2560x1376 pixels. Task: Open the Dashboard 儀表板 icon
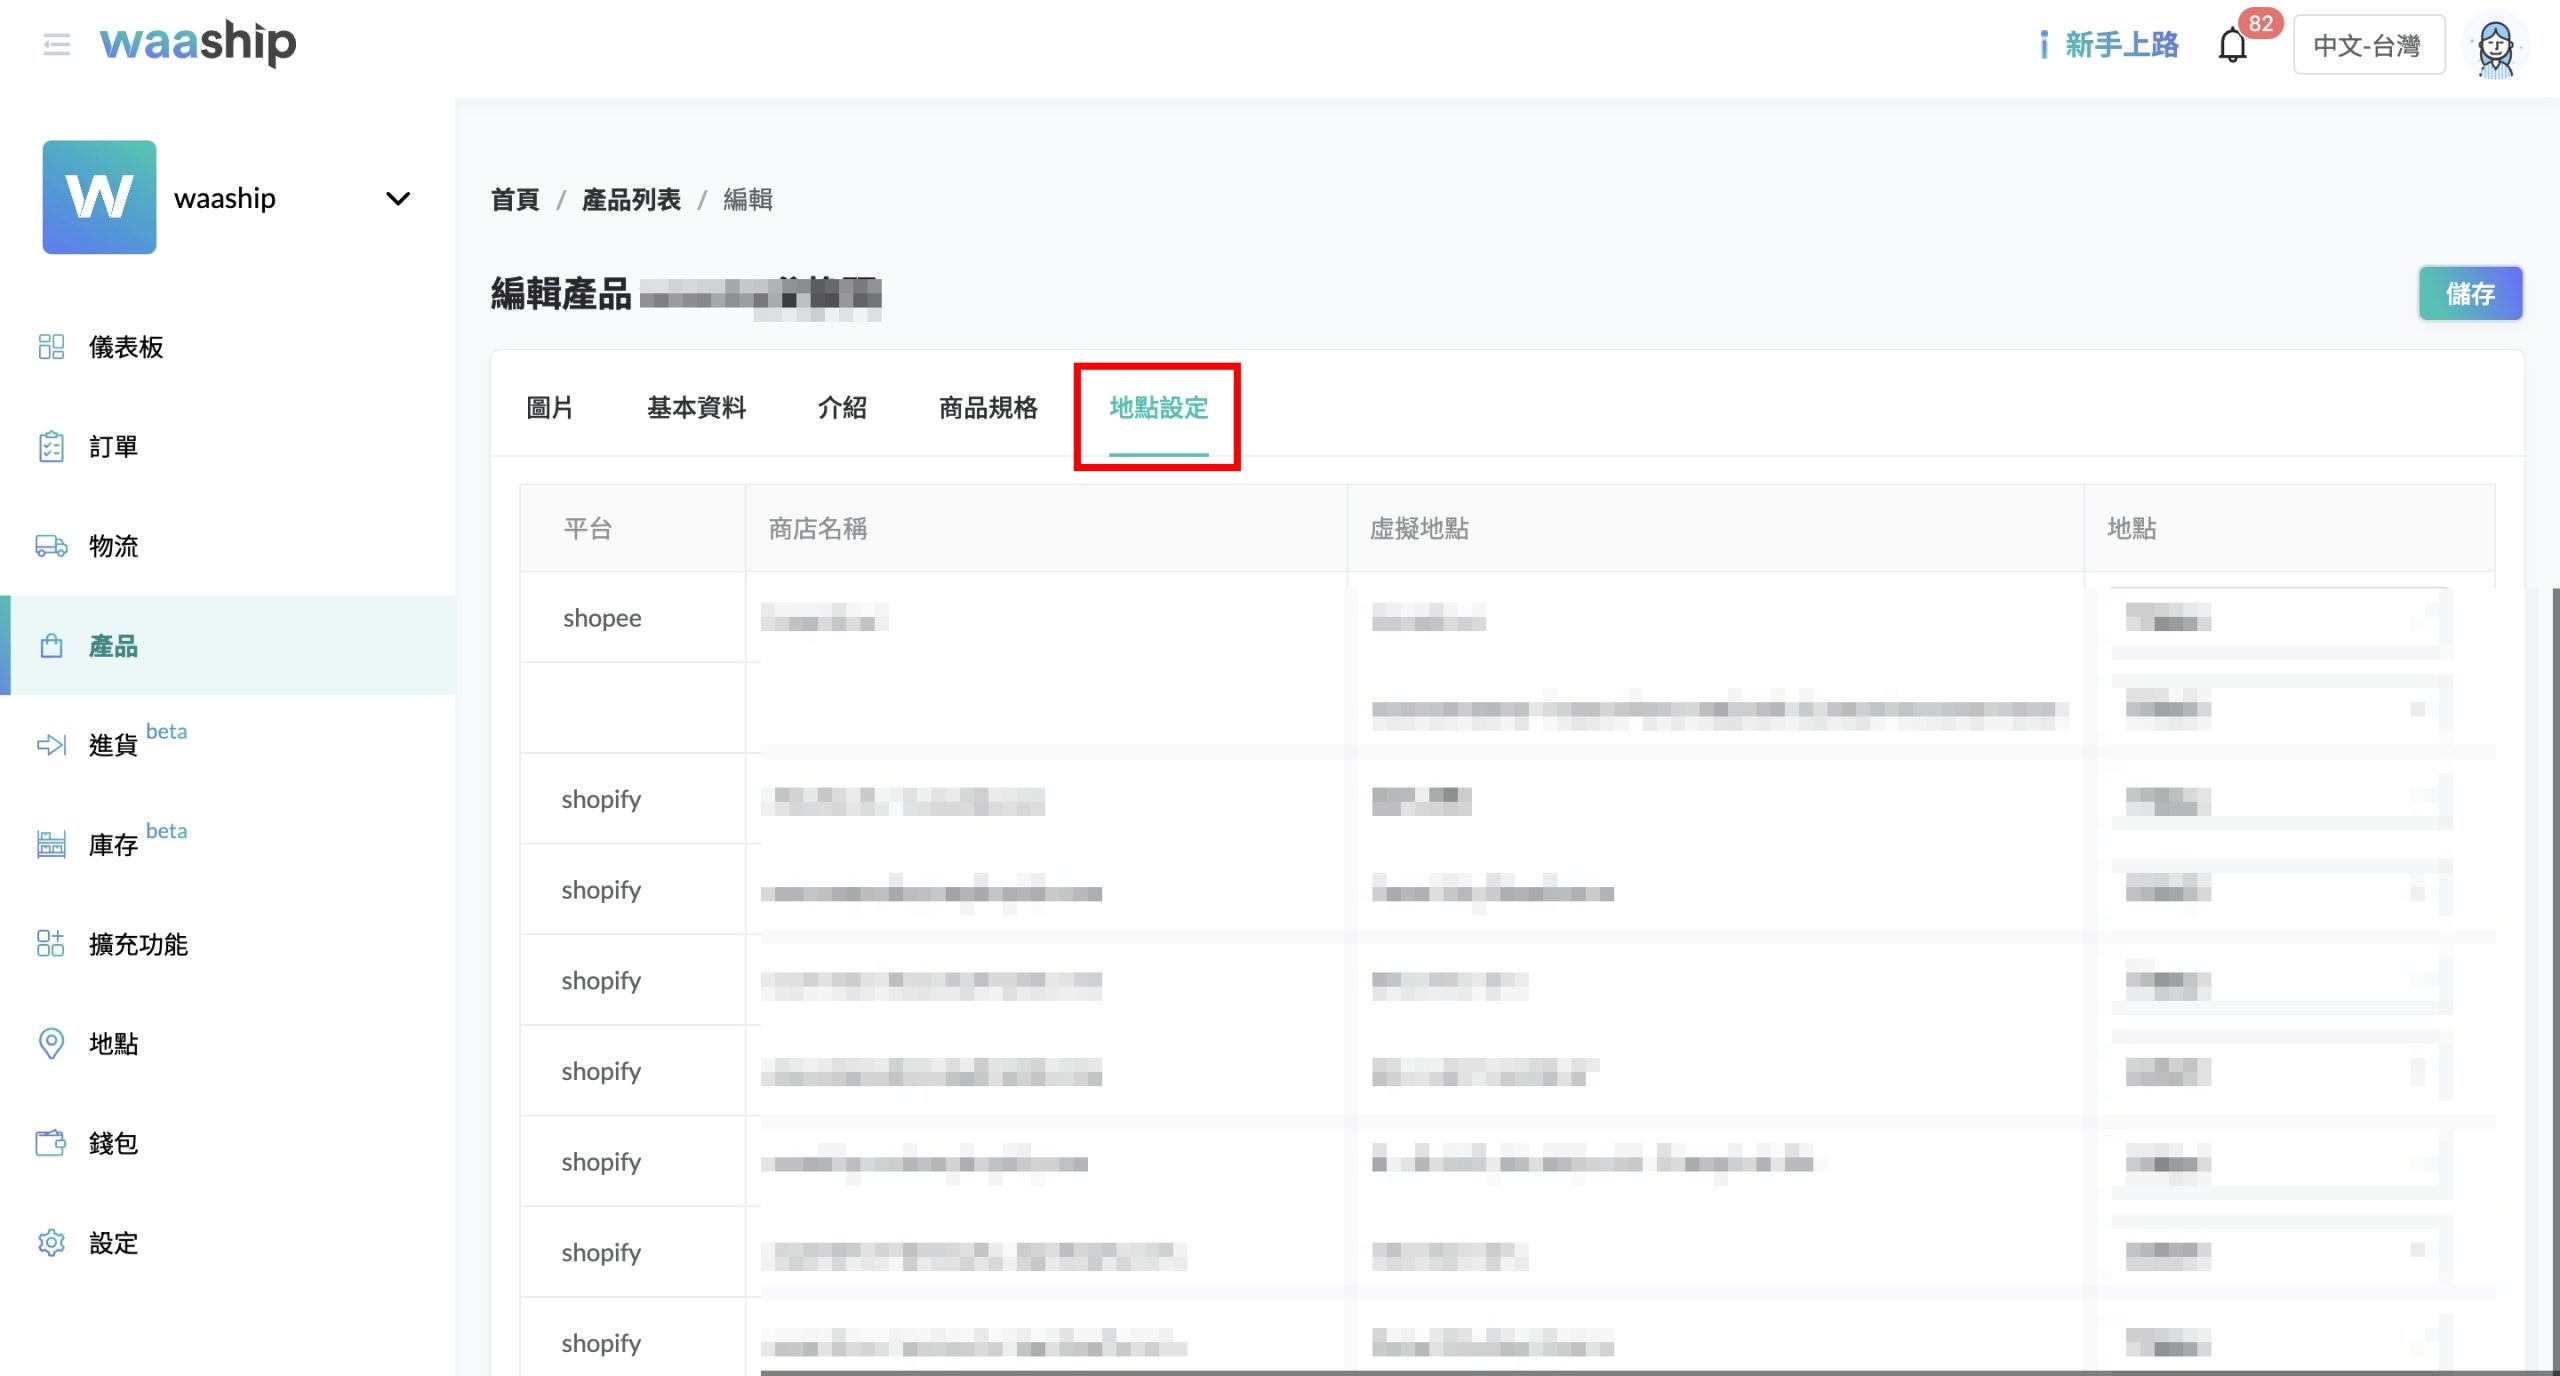click(x=51, y=347)
